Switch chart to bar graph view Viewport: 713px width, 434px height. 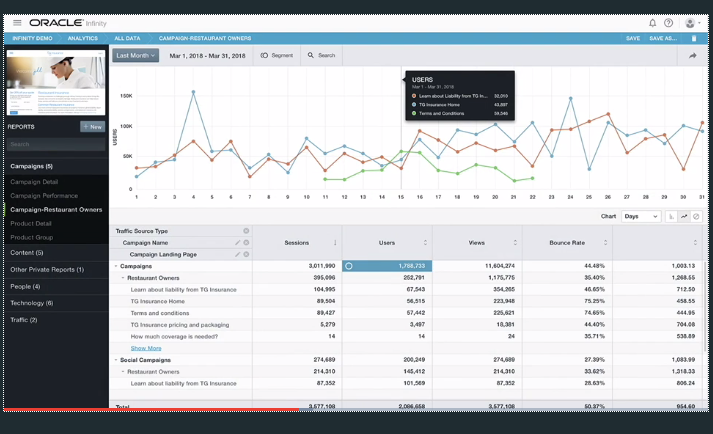tap(672, 216)
